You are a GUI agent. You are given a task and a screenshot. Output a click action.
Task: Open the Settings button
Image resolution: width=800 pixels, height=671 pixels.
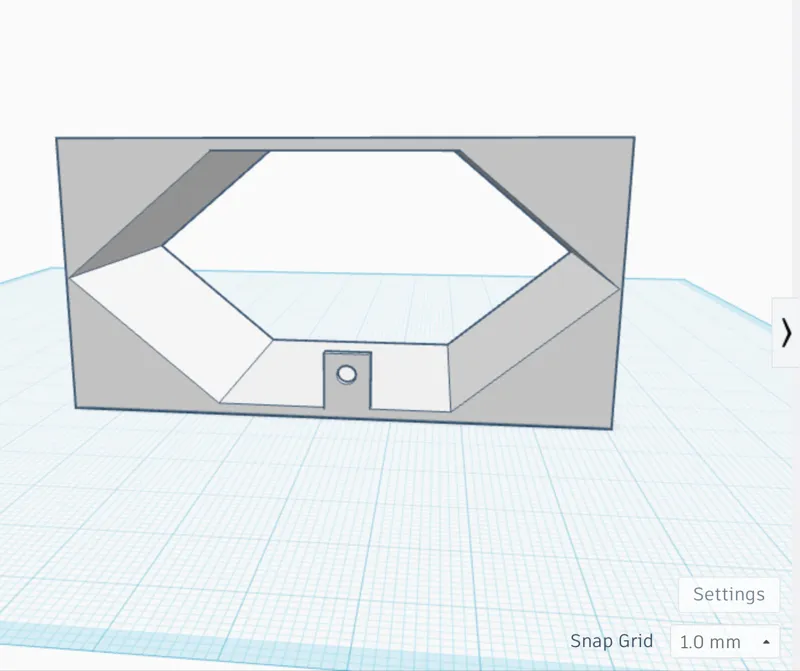coord(729,594)
